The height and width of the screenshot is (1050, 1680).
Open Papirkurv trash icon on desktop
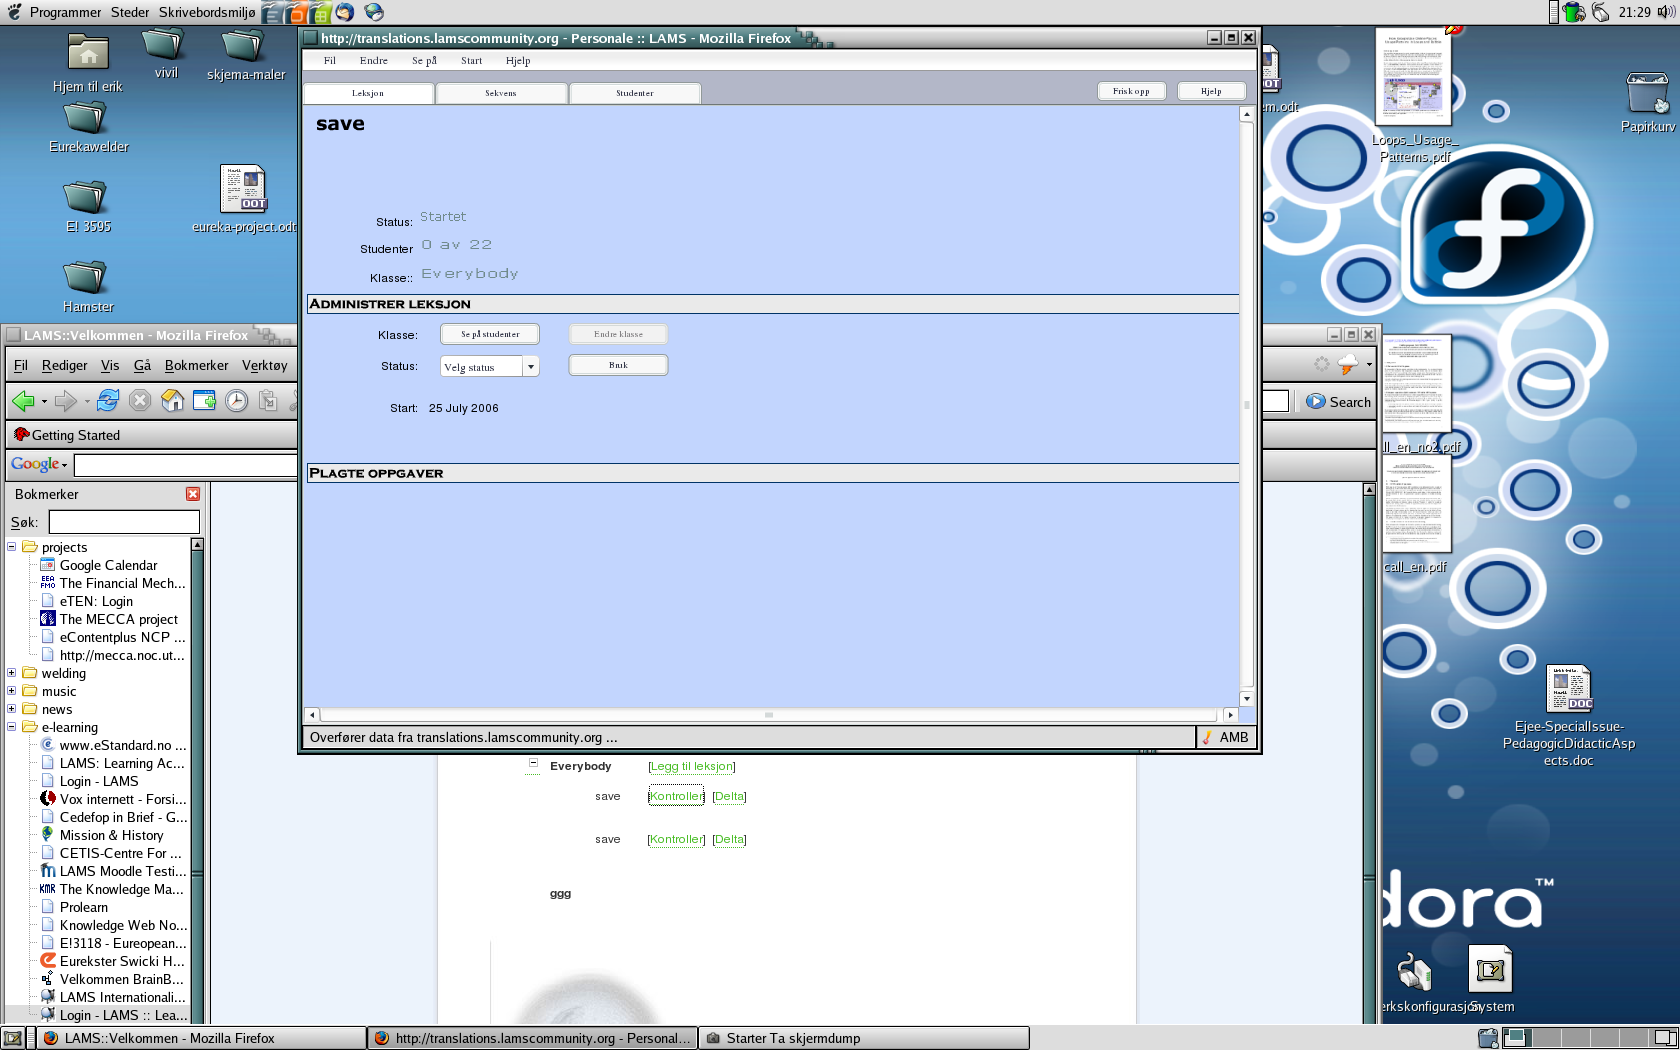click(x=1647, y=94)
